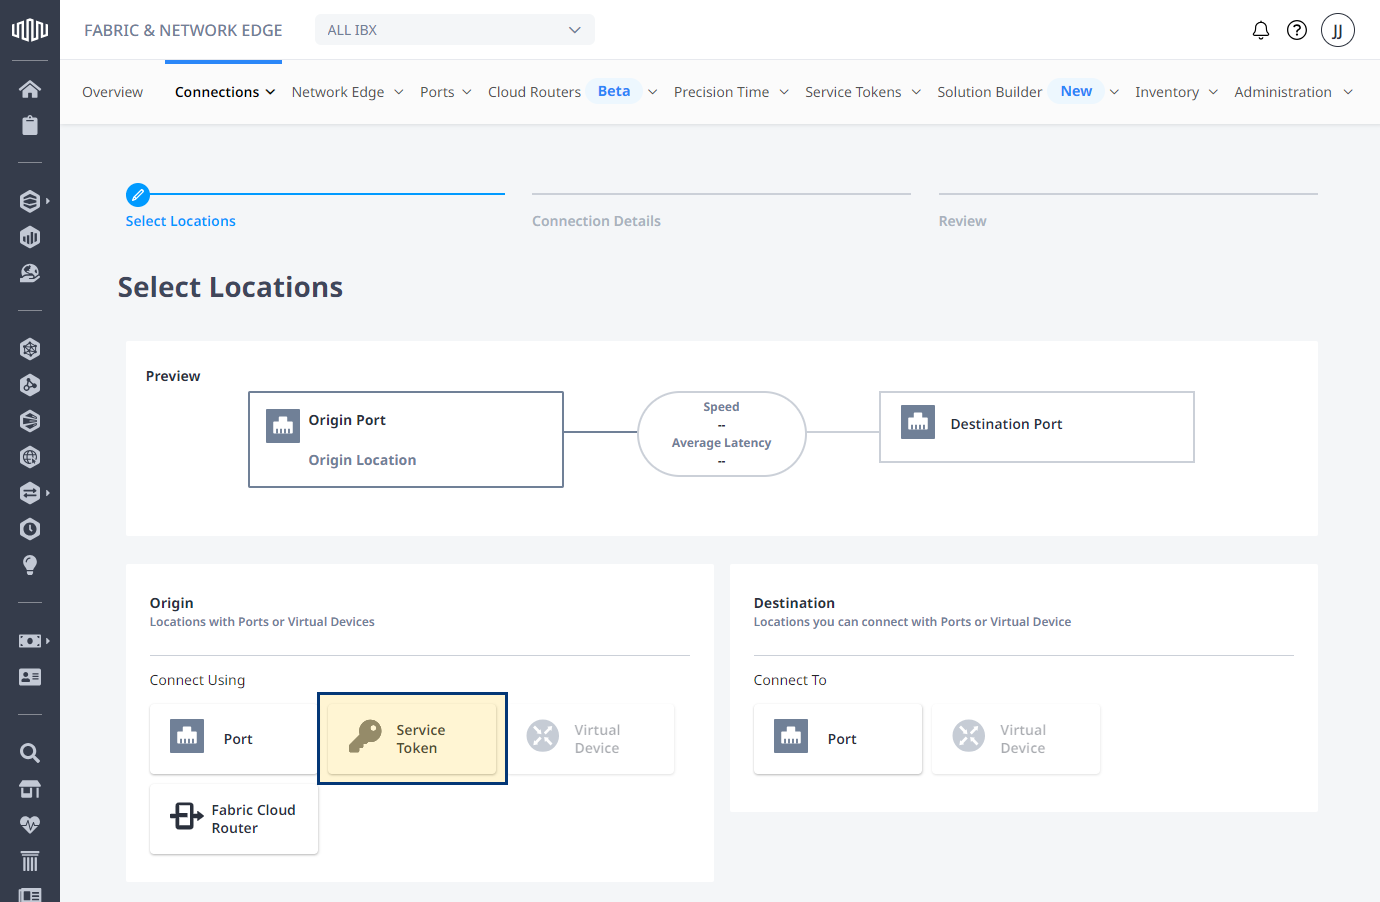Open the help question mark icon
The height and width of the screenshot is (902, 1380).
point(1297,30)
